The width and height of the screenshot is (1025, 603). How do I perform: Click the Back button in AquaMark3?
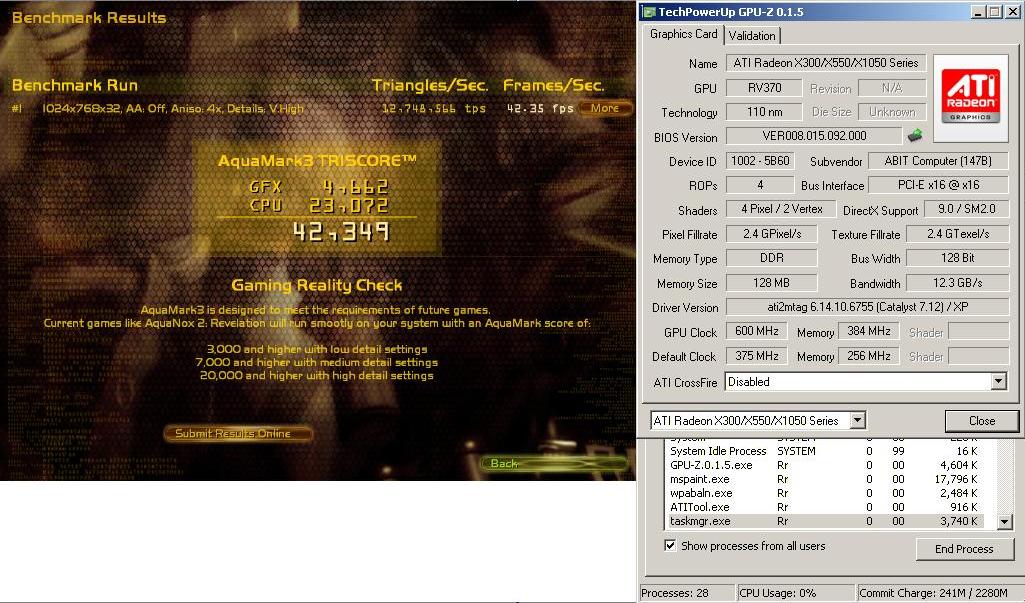tap(554, 463)
